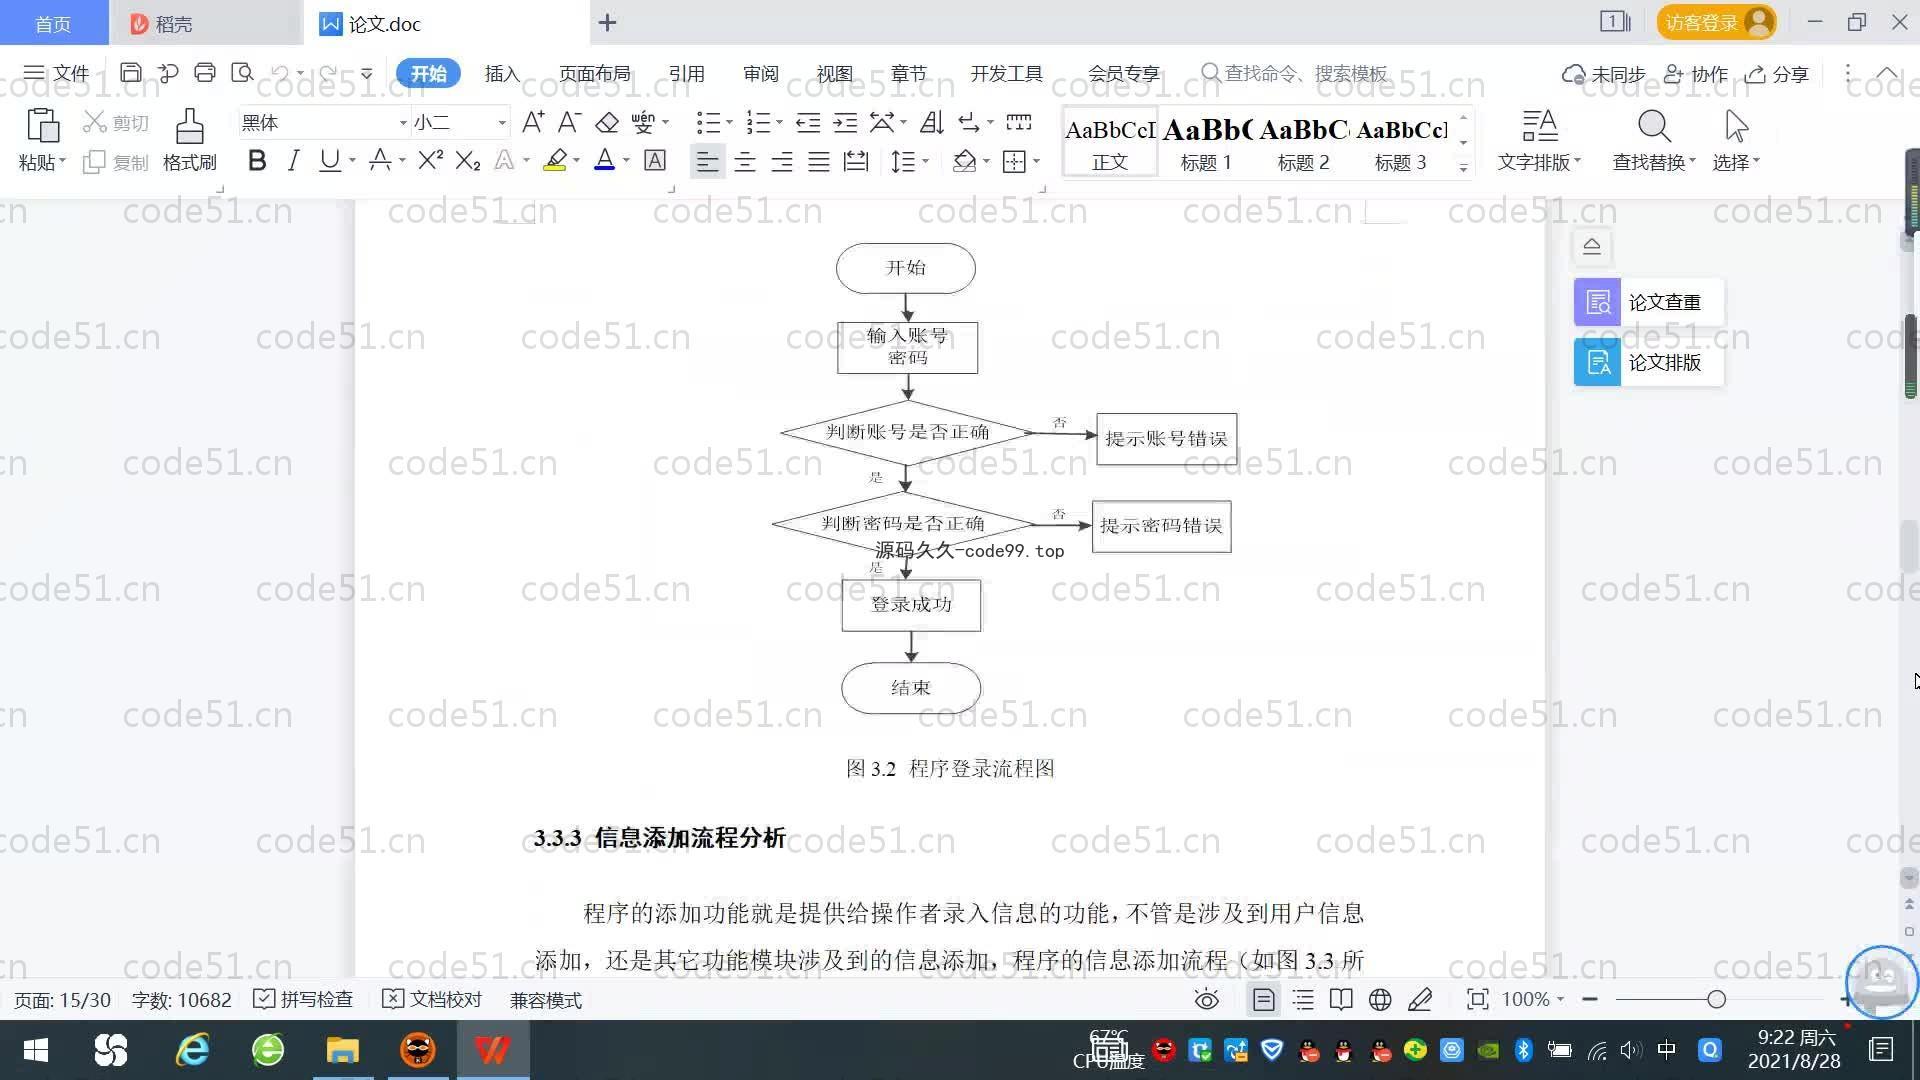Toggle Italic formatting
Viewport: 1920px width, 1080px height.
pos(293,160)
